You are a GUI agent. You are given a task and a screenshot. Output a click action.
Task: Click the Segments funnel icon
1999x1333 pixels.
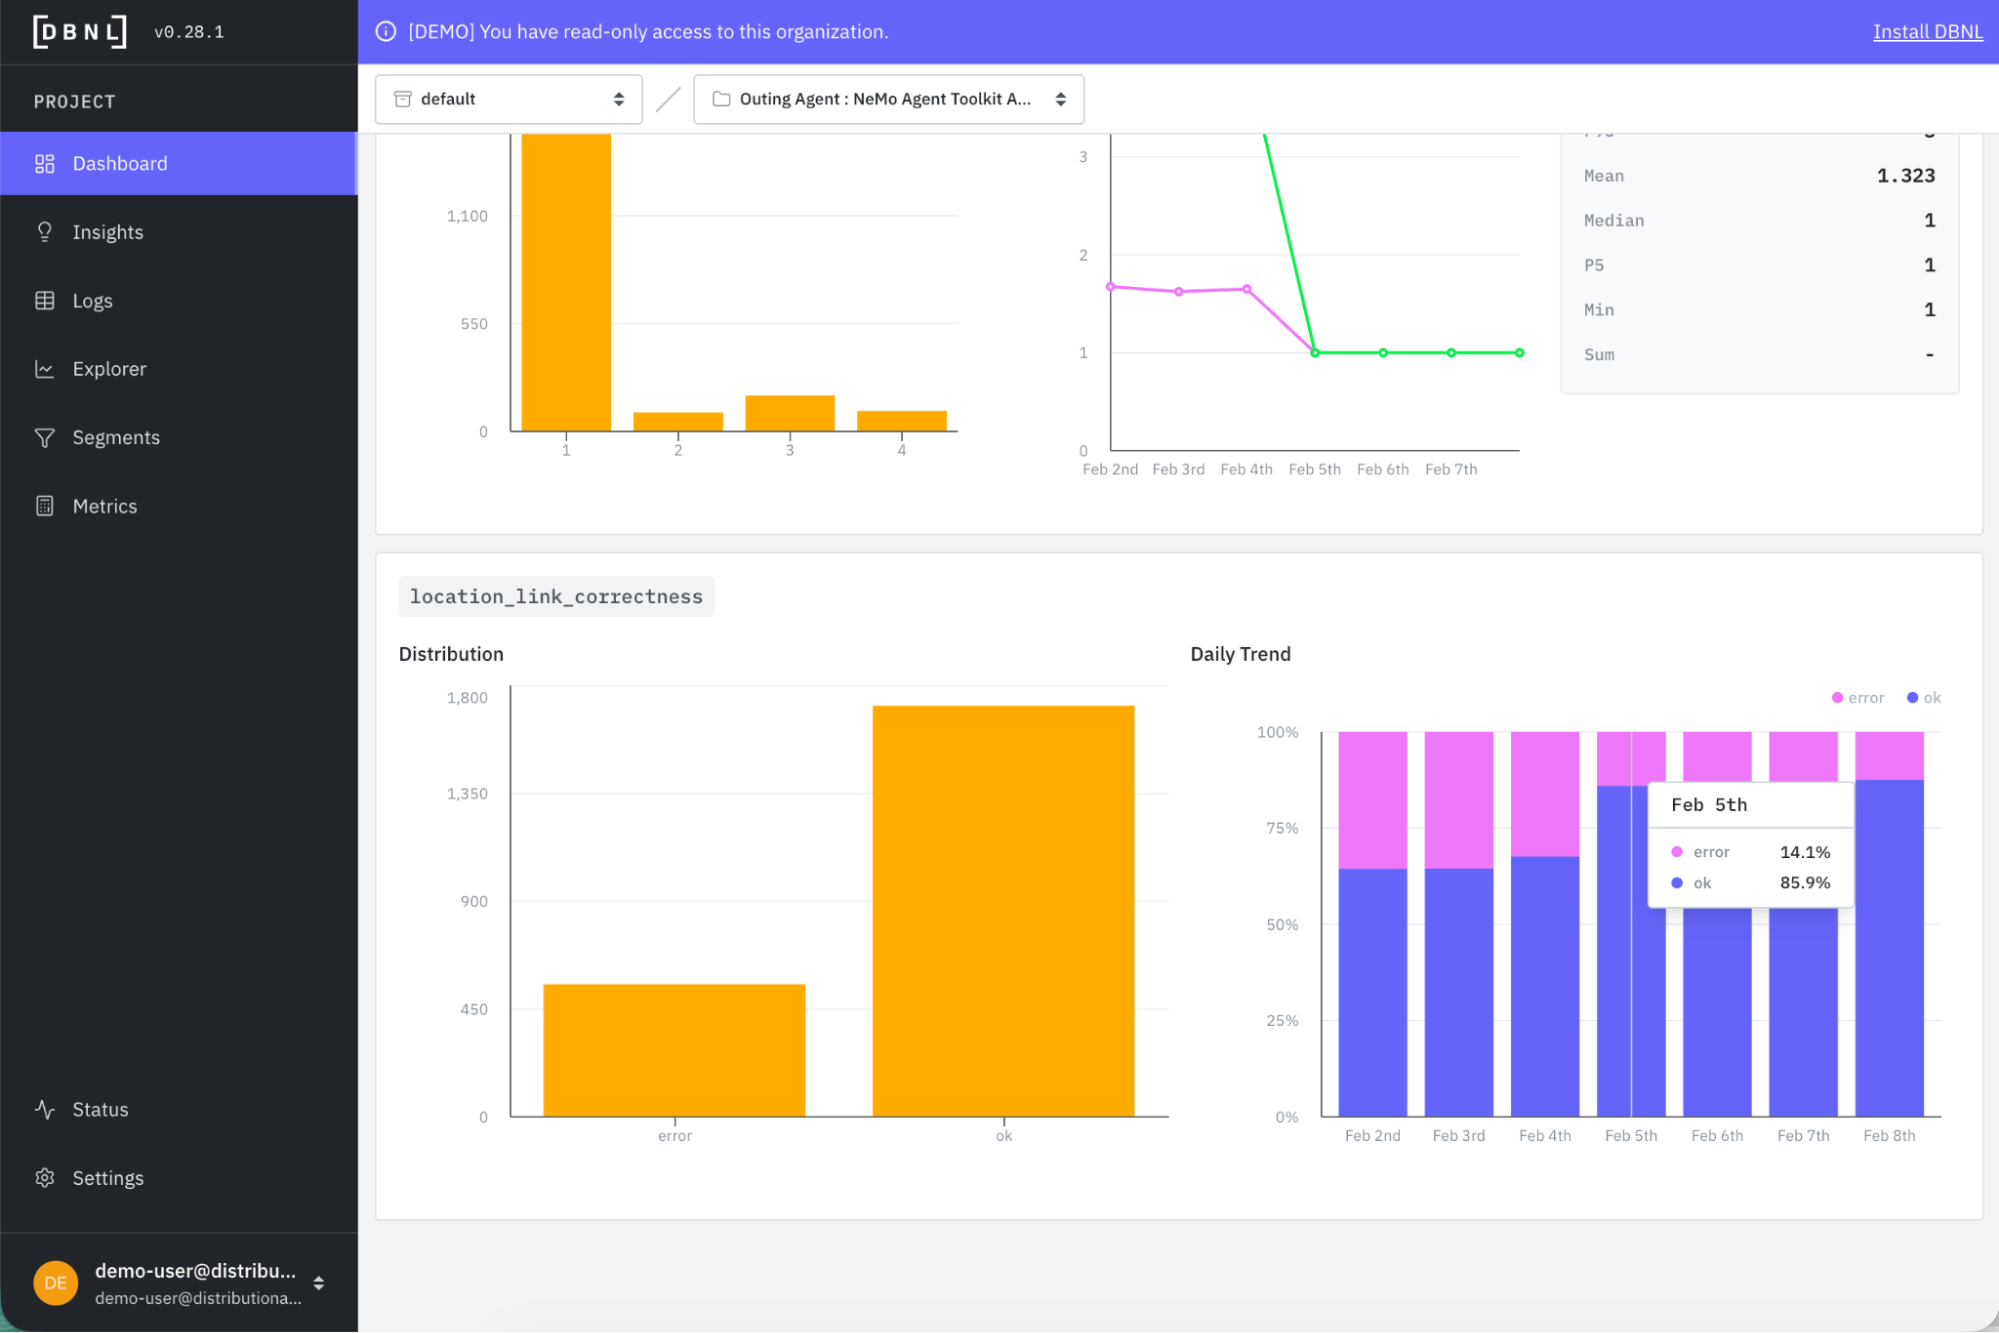pyautogui.click(x=44, y=437)
